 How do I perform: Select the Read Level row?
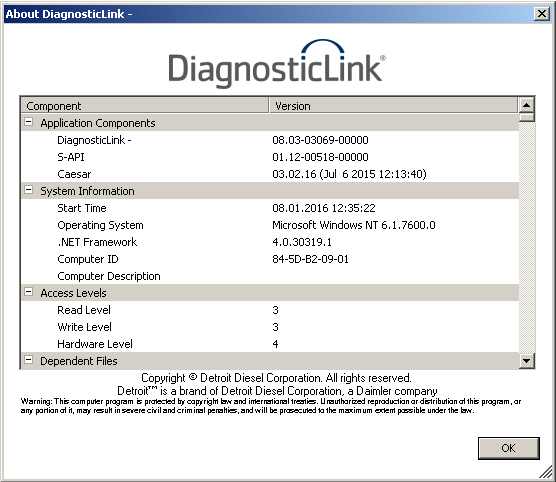click(270, 310)
